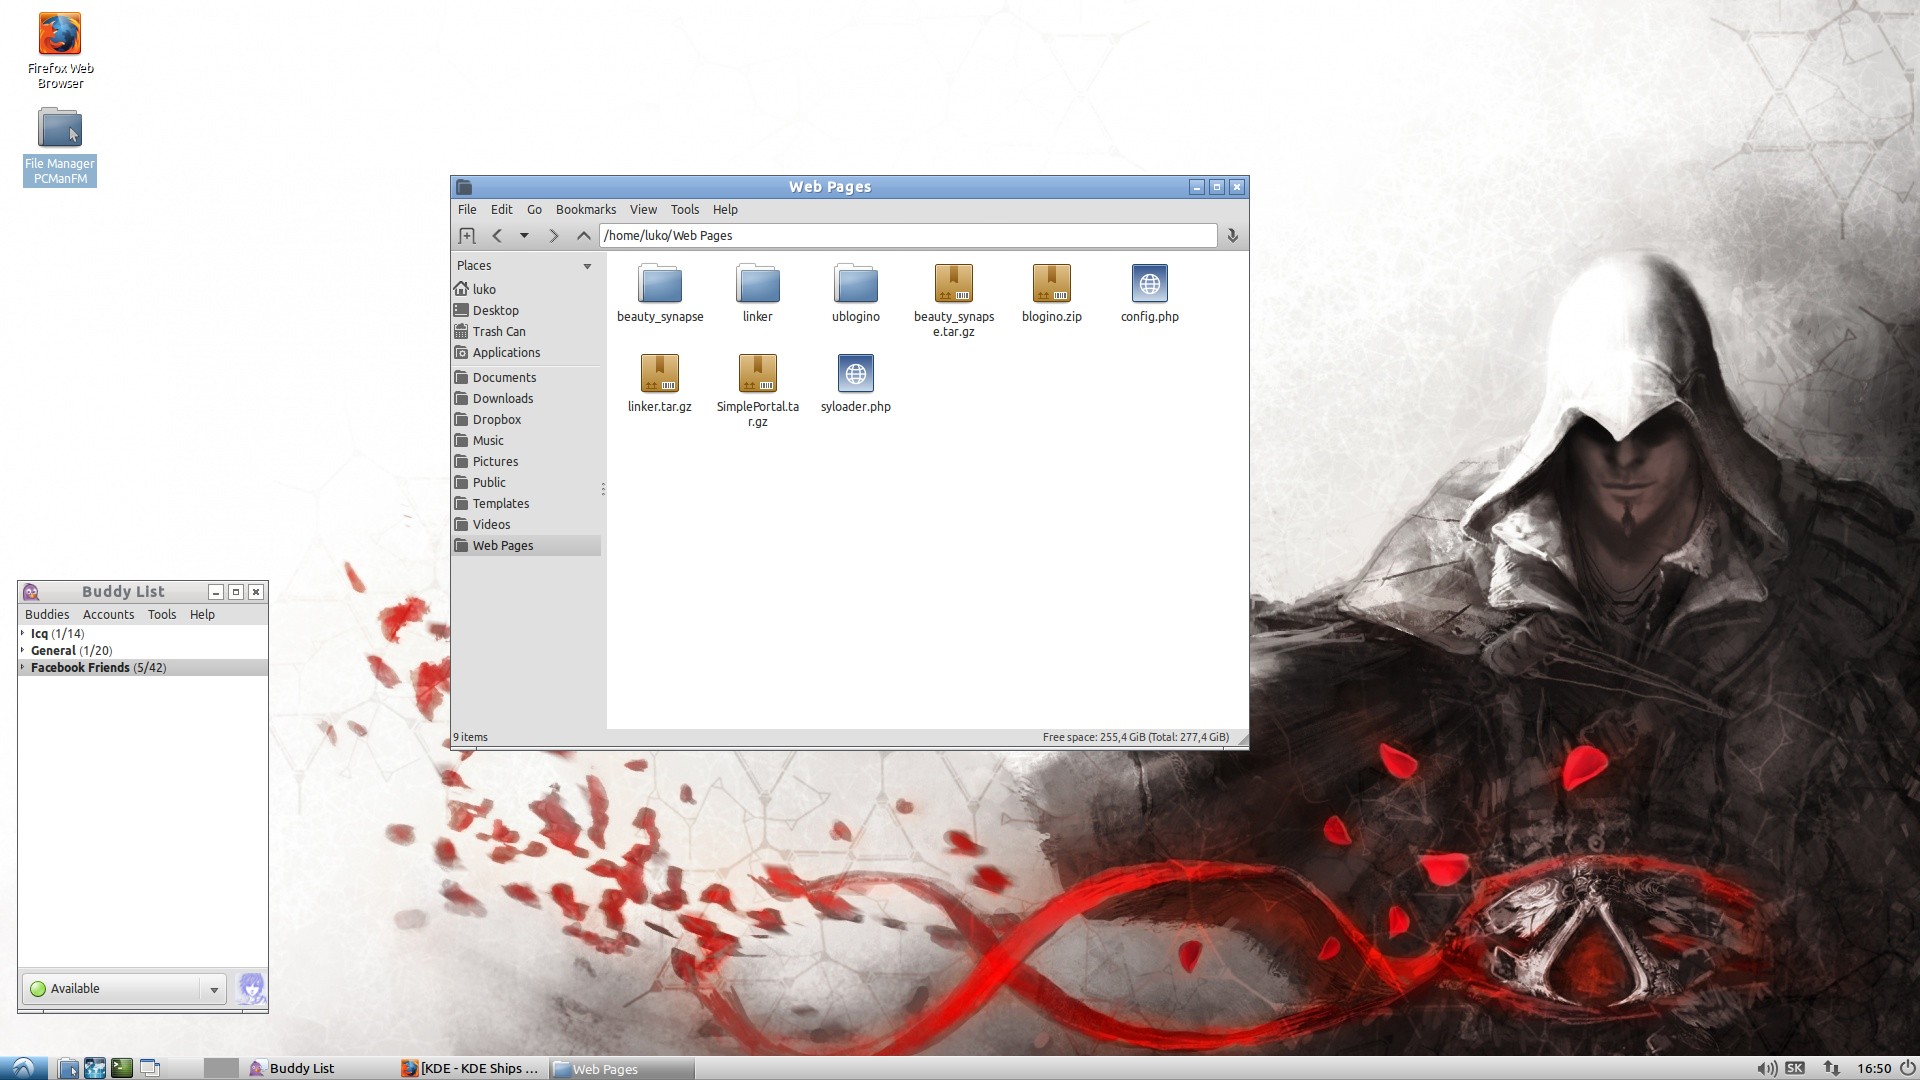Open the navigation history dropdown arrow
Image resolution: width=1920 pixels, height=1080 pixels.
coord(524,236)
